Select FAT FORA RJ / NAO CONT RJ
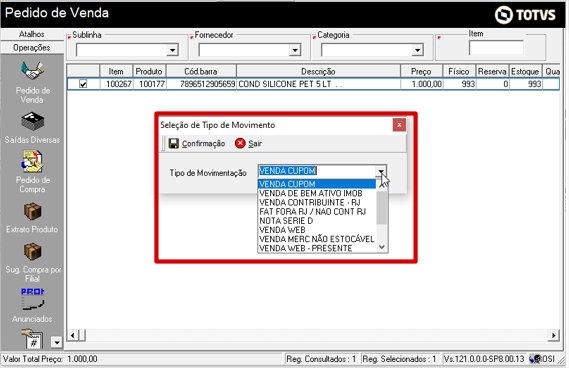The width and height of the screenshot is (569, 368). pyautogui.click(x=317, y=212)
